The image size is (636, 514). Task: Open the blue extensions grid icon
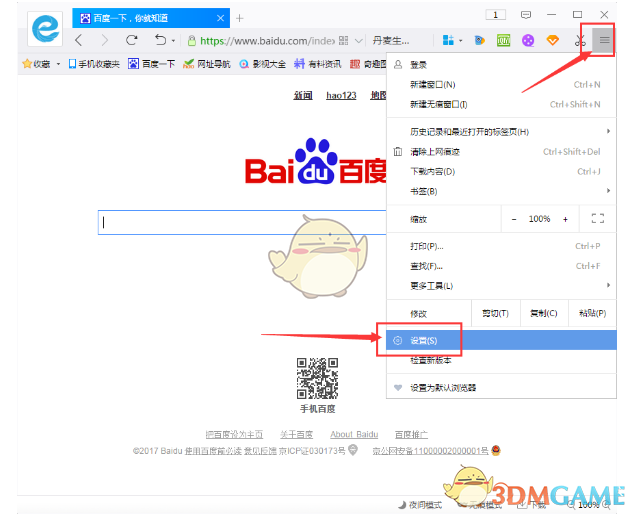pos(448,40)
